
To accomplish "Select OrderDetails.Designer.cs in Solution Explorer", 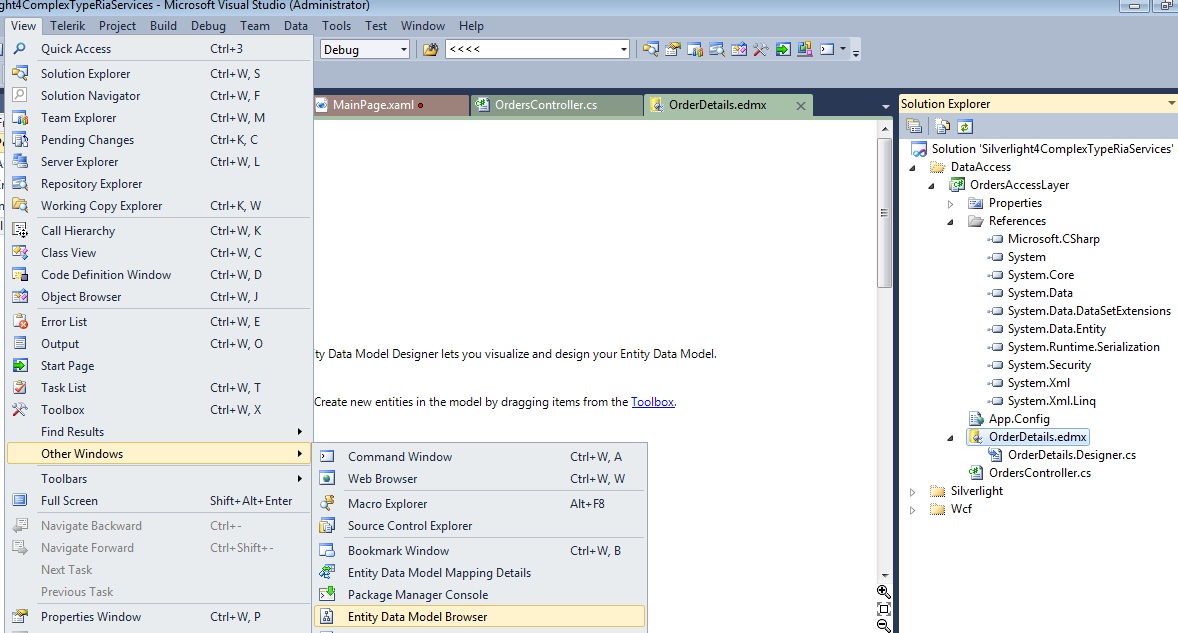I will [1071, 455].
